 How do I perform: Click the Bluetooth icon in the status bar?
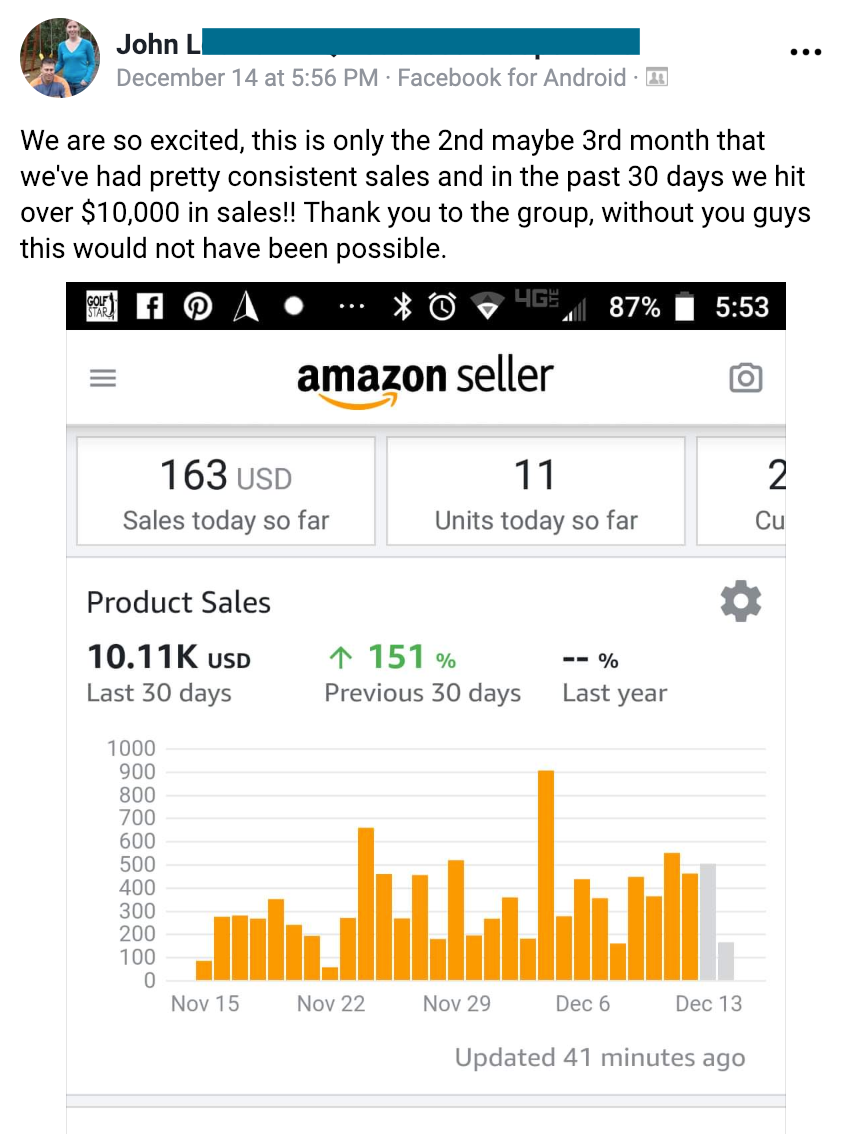click(x=403, y=307)
